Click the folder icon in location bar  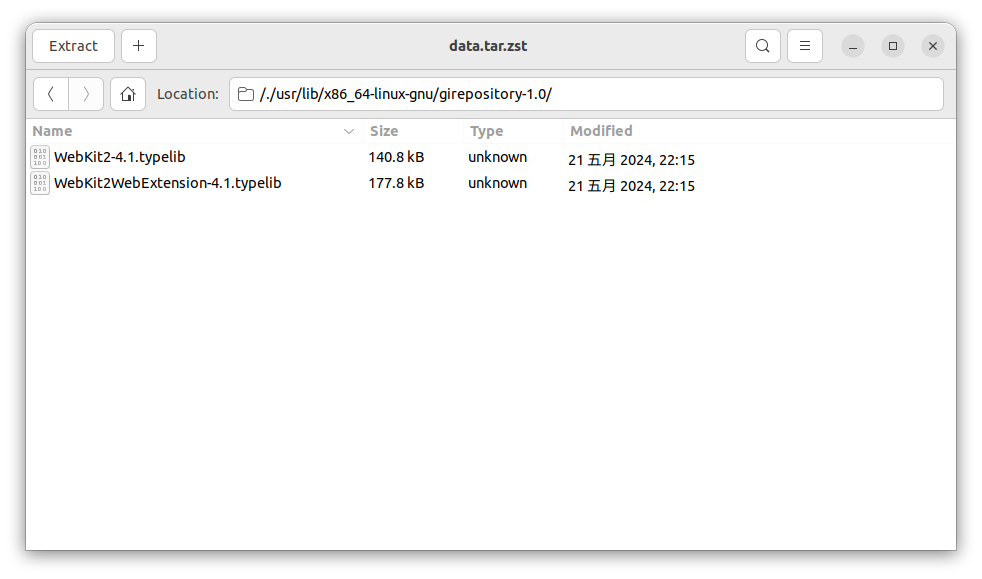(246, 94)
